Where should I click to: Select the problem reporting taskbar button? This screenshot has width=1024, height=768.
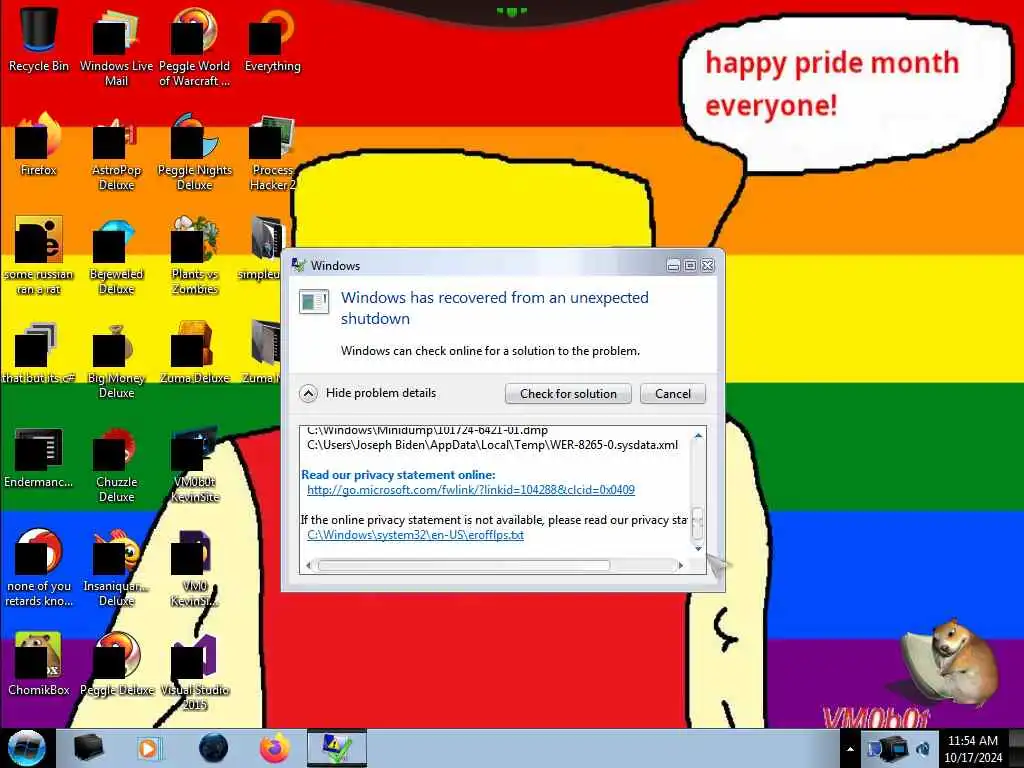[x=337, y=748]
